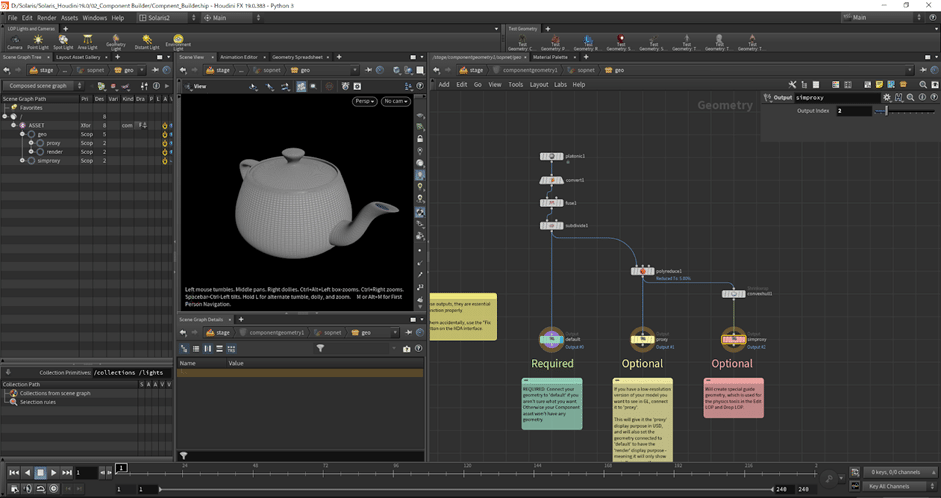Switch to the Geometry Spreadsheet tab
Screen dimensions: 941x498
(298, 58)
